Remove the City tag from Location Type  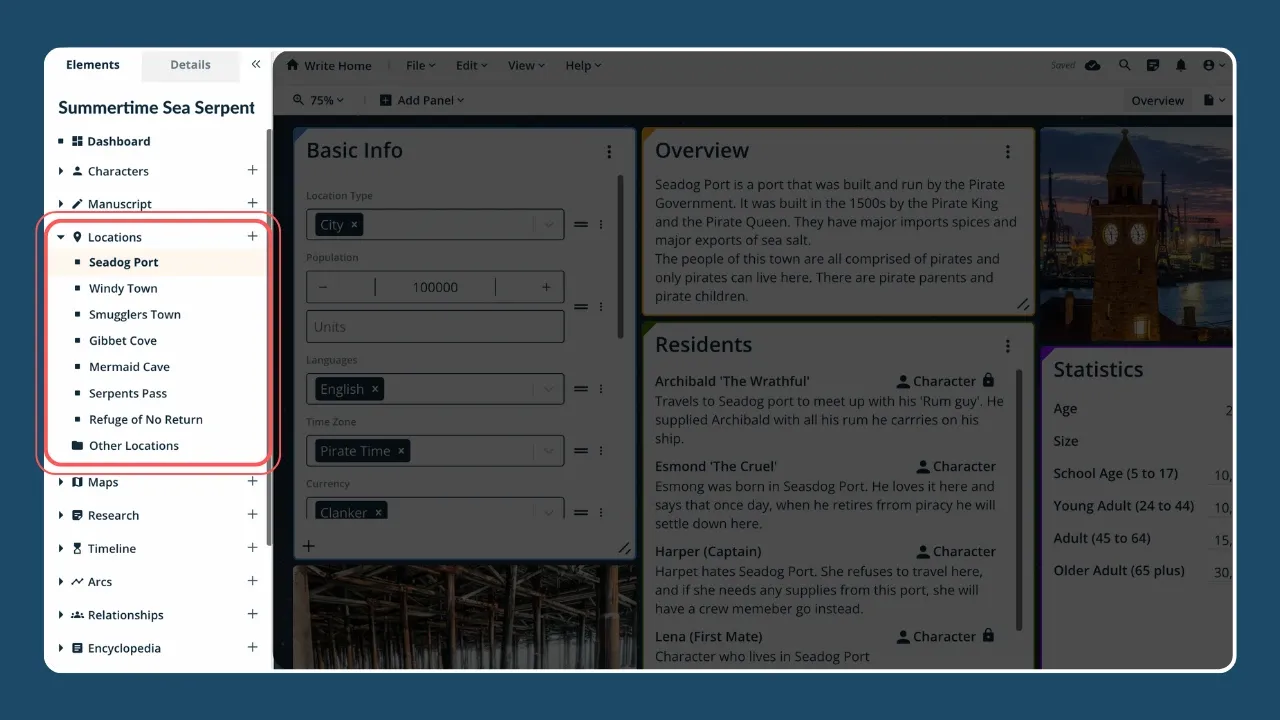[x=354, y=225]
